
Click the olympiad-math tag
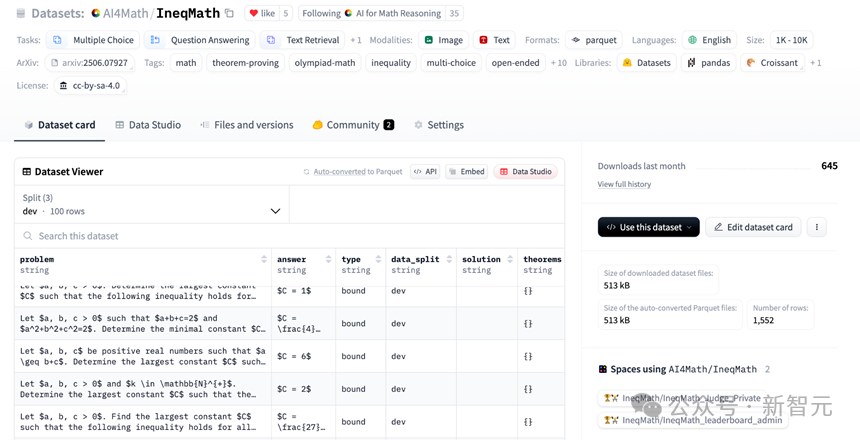click(x=325, y=63)
